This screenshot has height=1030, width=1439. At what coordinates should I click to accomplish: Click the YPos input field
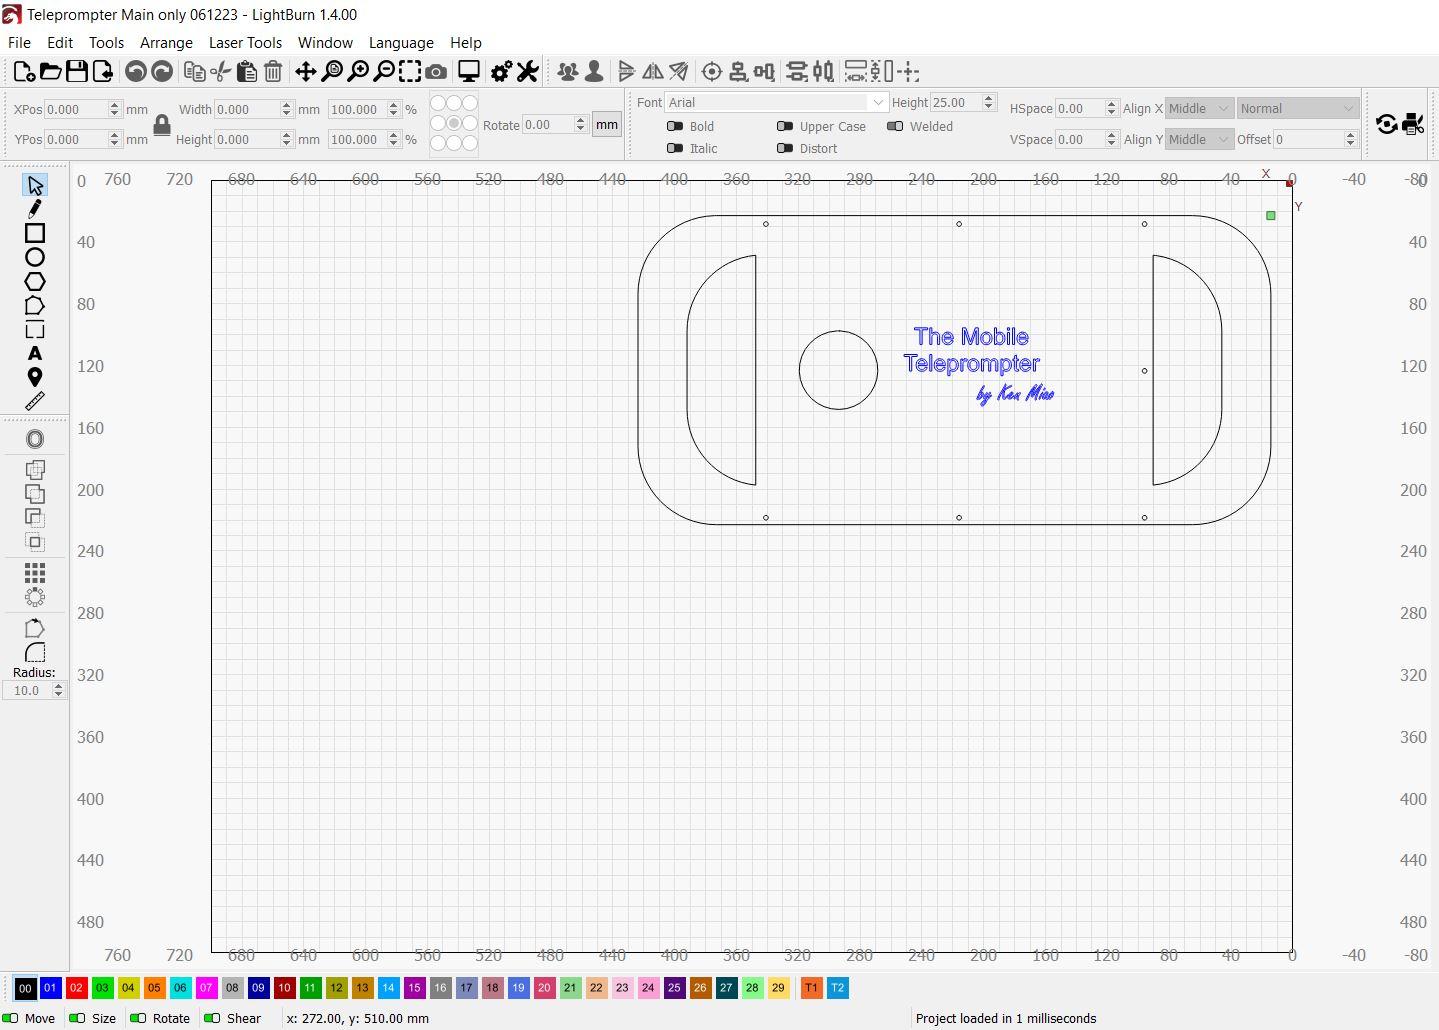click(76, 139)
